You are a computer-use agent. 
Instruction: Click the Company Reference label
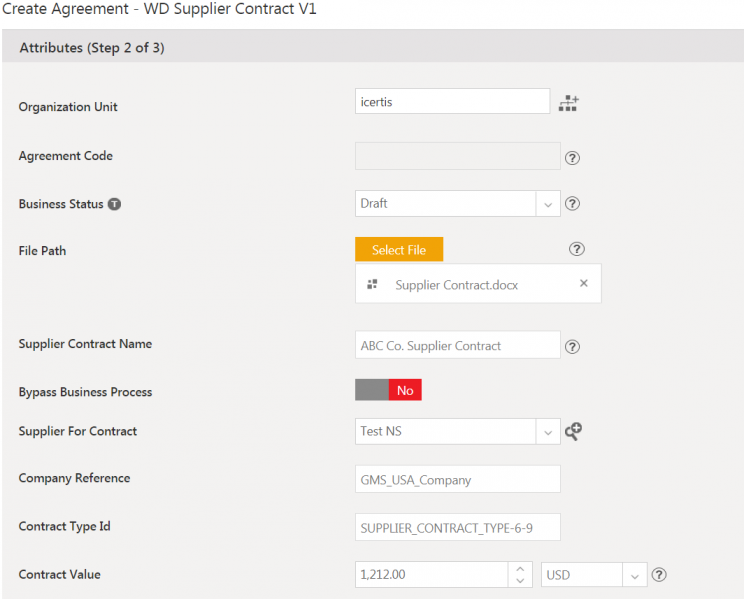tap(74, 478)
